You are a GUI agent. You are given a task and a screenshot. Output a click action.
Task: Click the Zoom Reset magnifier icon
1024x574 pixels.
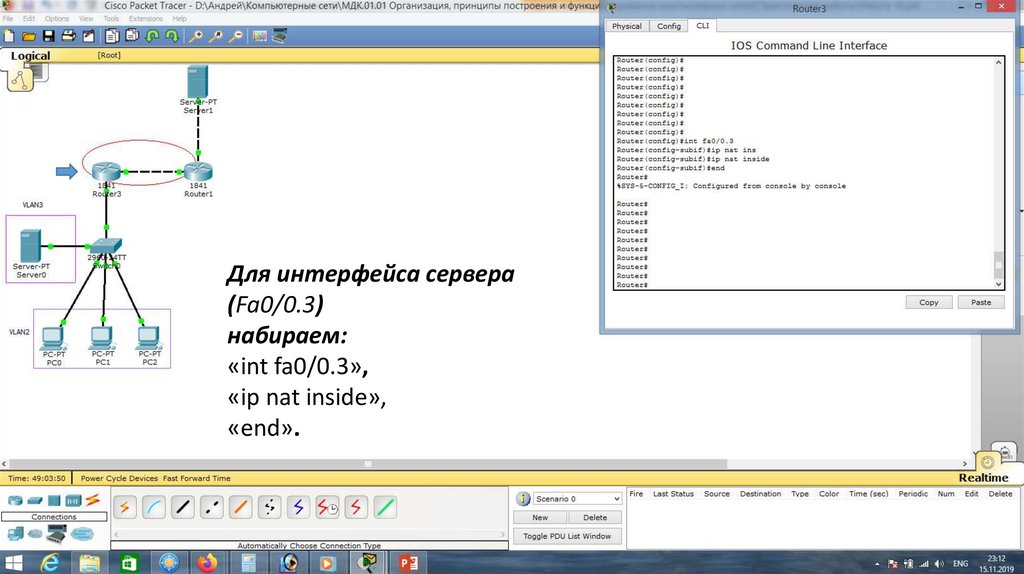coord(216,36)
